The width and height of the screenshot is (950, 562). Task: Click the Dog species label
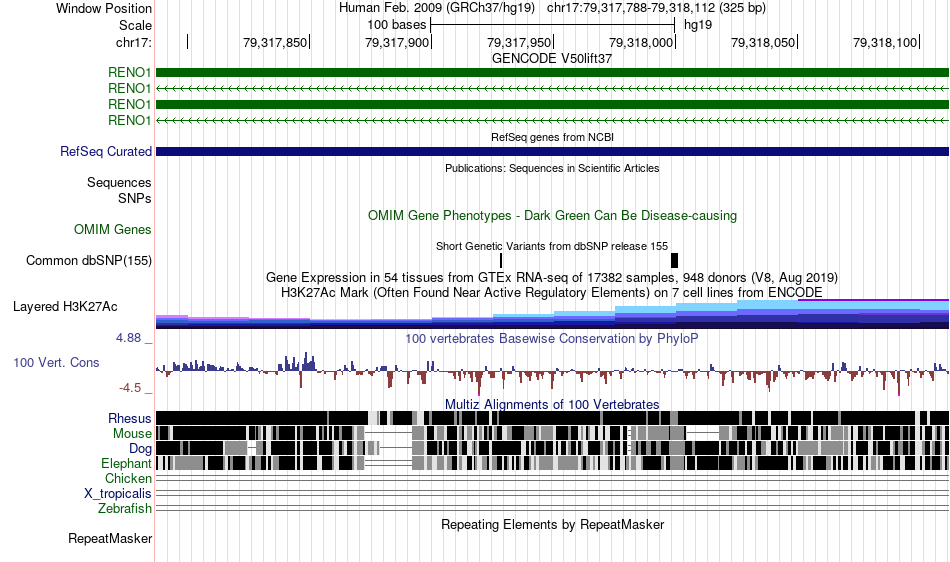tap(140, 449)
